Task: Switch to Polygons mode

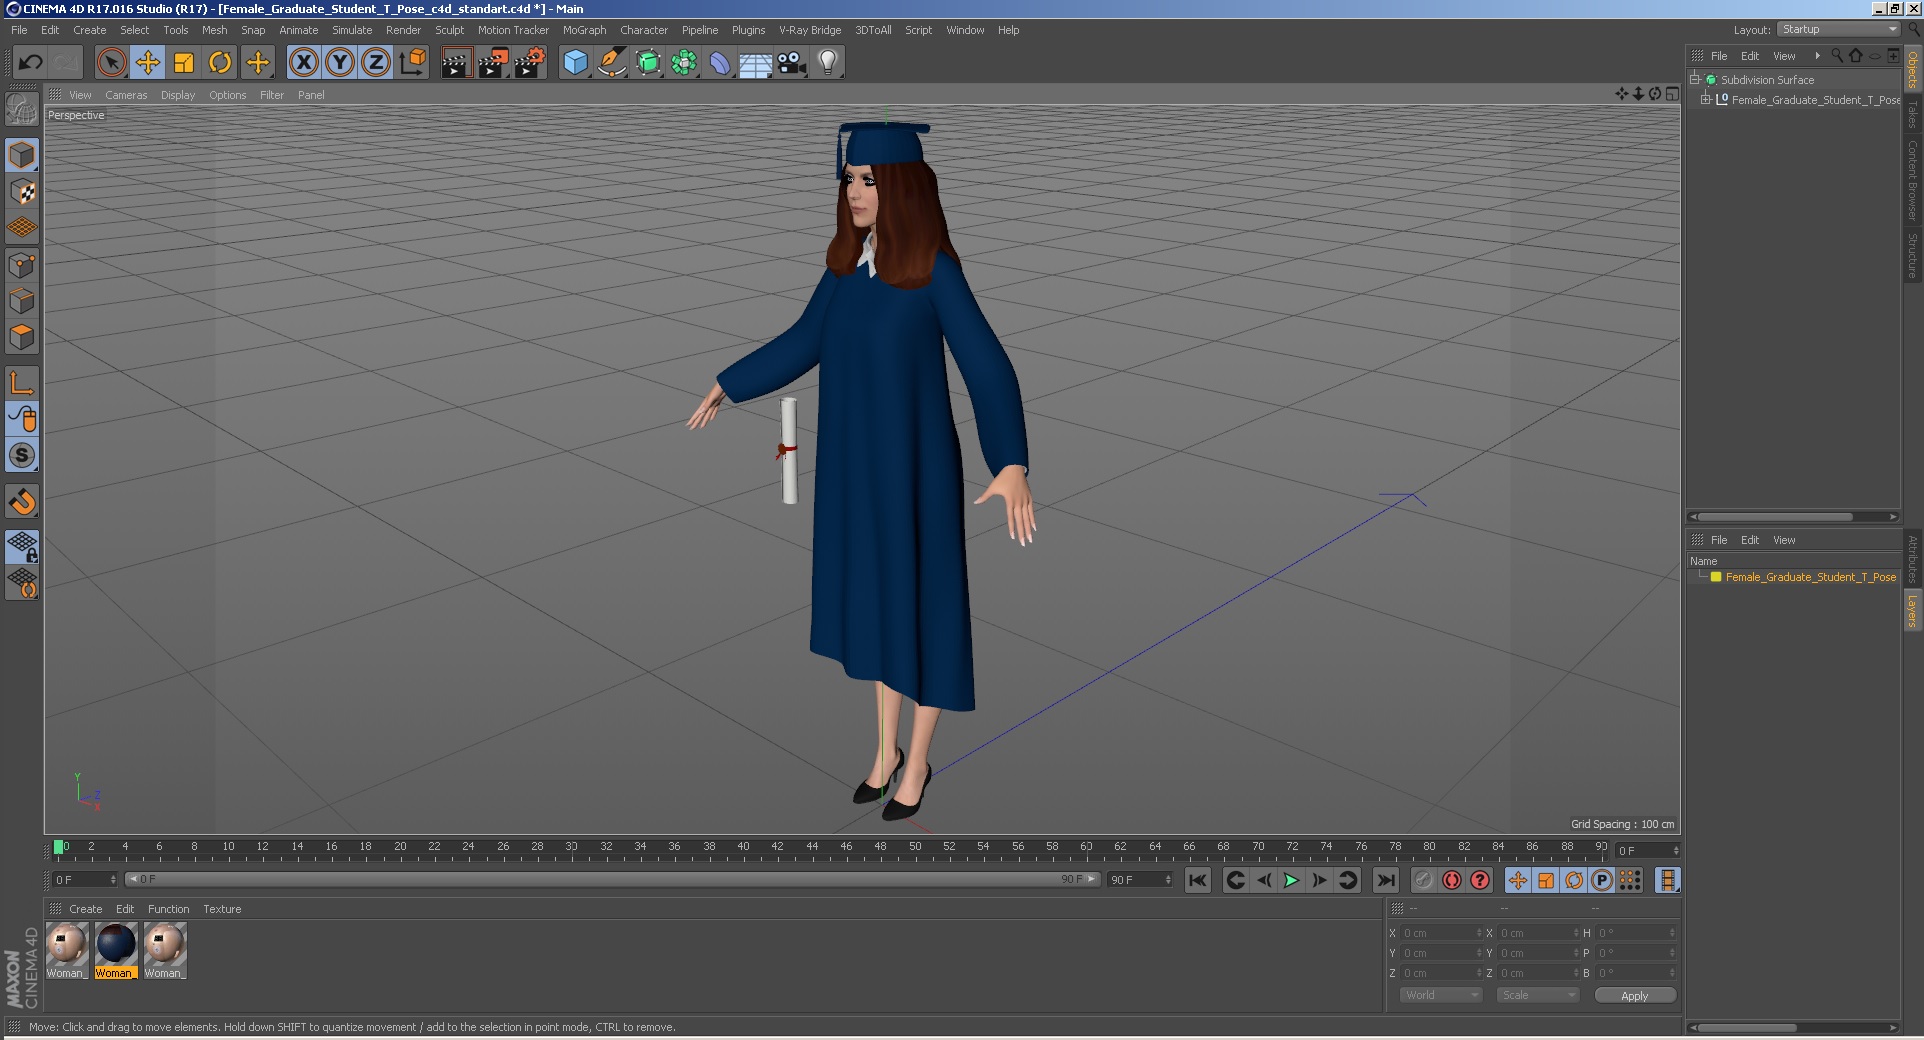Action: (22, 337)
